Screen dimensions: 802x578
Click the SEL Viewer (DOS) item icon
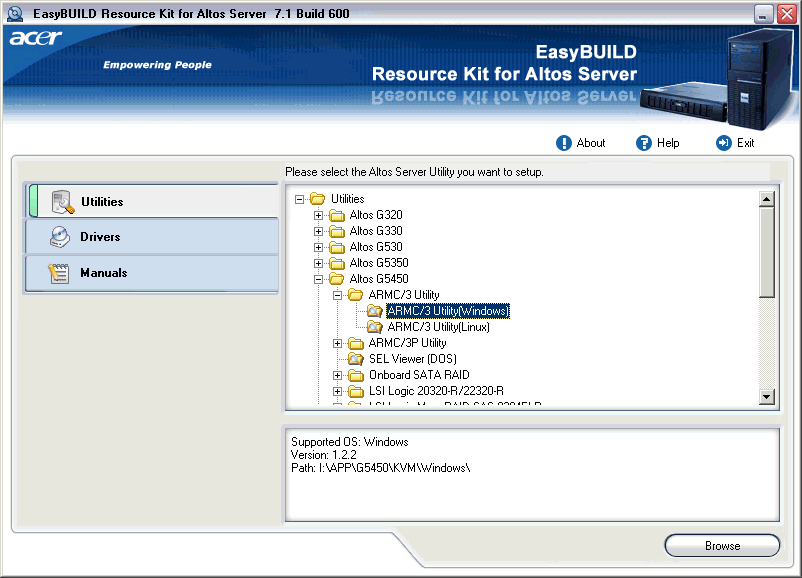coord(355,359)
